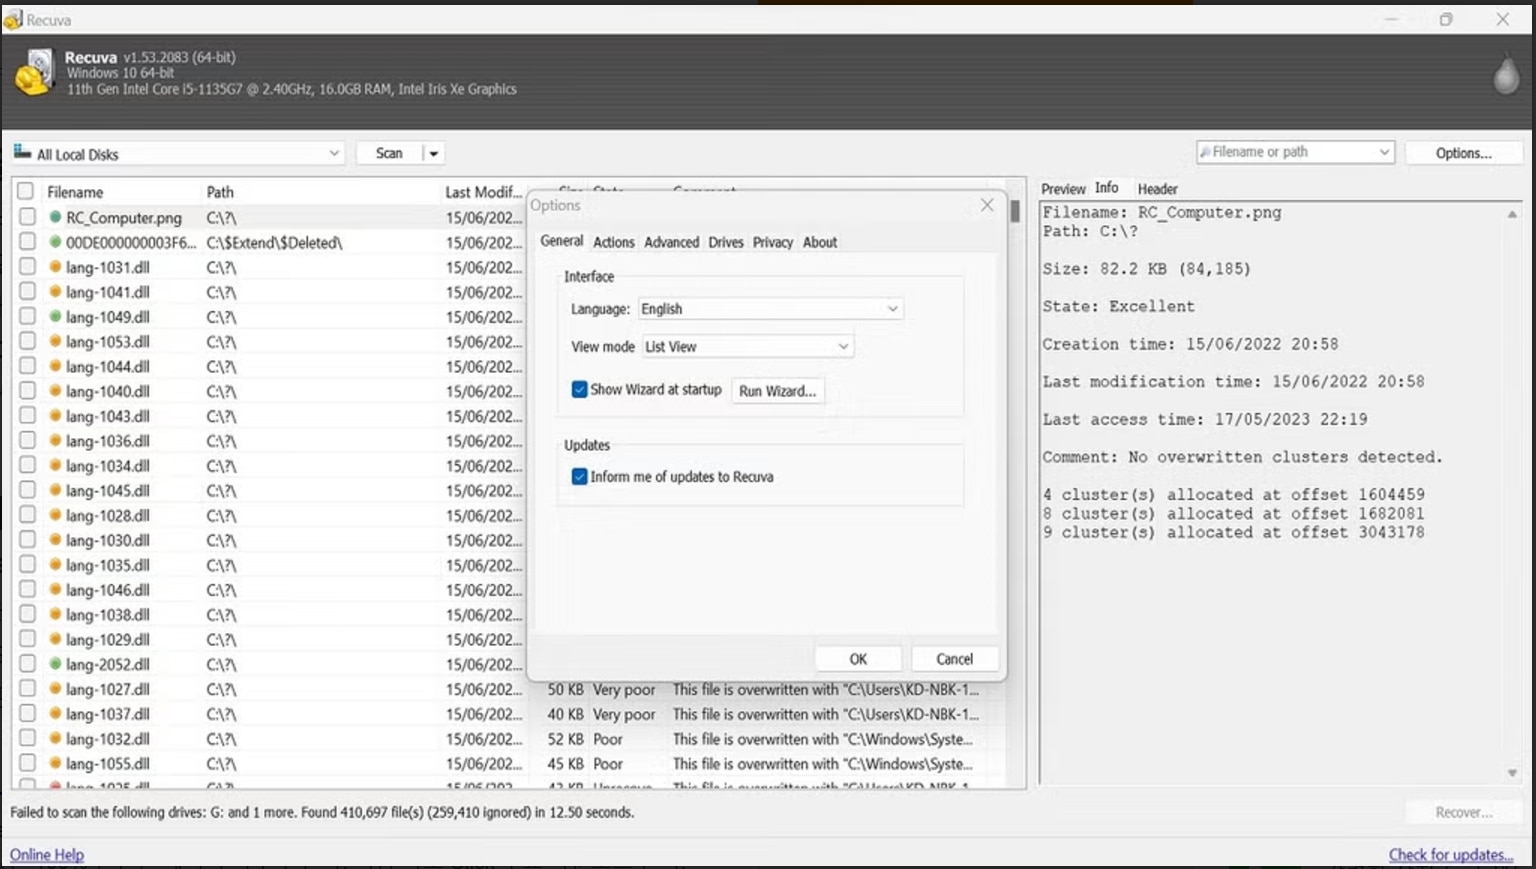Open the About tab in Options
Image resolution: width=1536 pixels, height=869 pixels.
[x=820, y=242]
